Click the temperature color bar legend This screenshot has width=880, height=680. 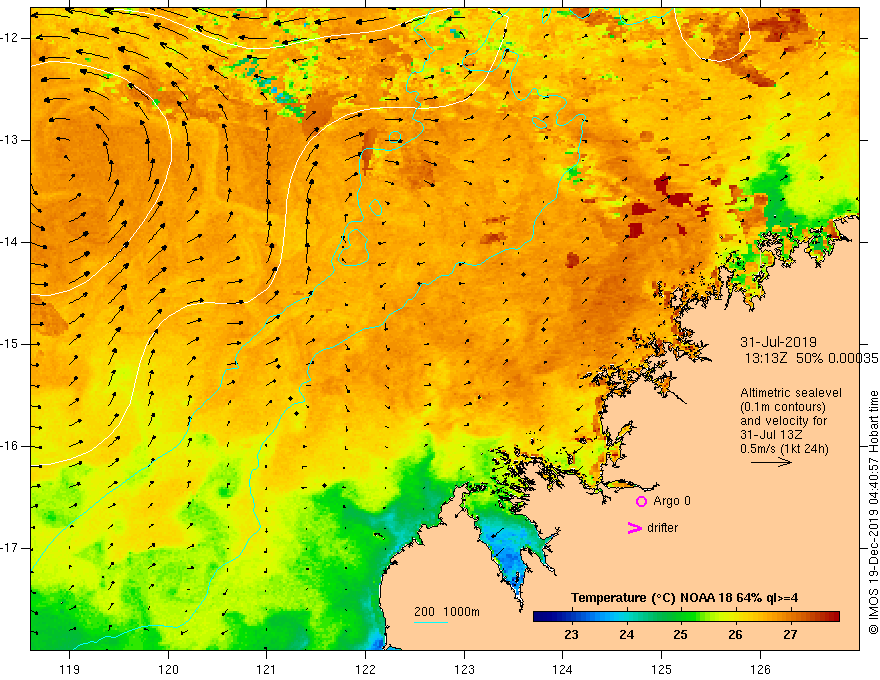pos(686,617)
